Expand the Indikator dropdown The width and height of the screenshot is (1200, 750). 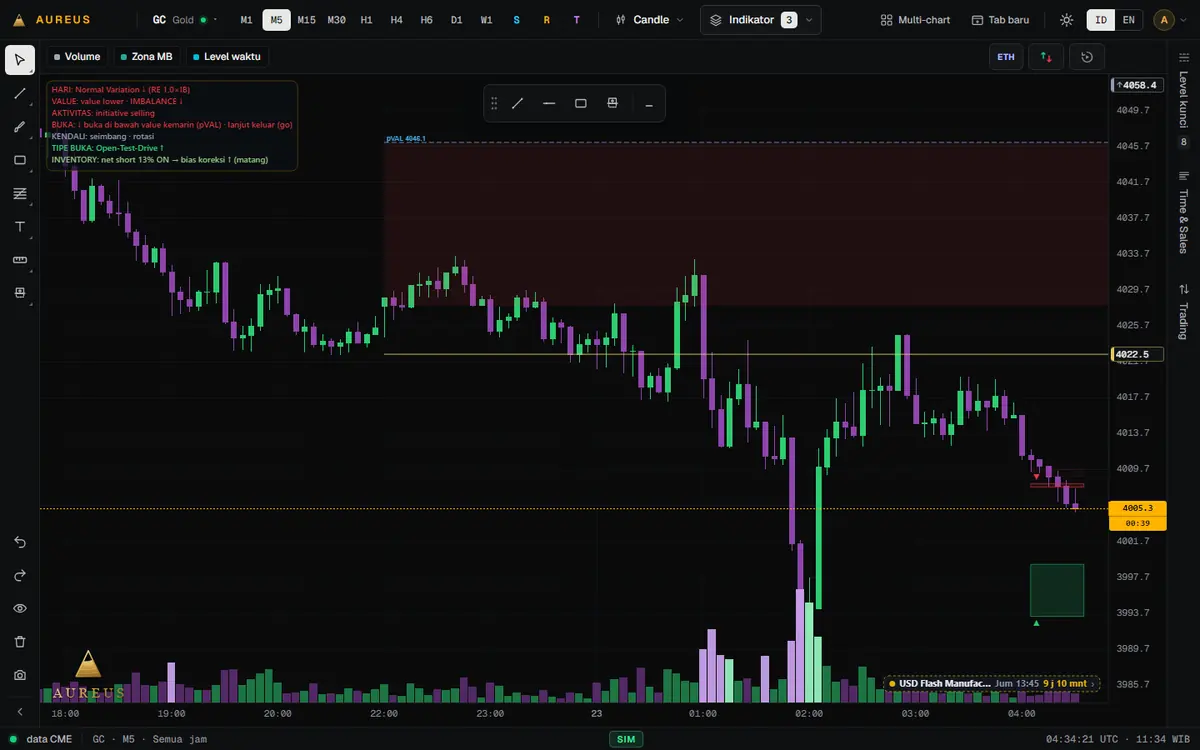click(760, 20)
